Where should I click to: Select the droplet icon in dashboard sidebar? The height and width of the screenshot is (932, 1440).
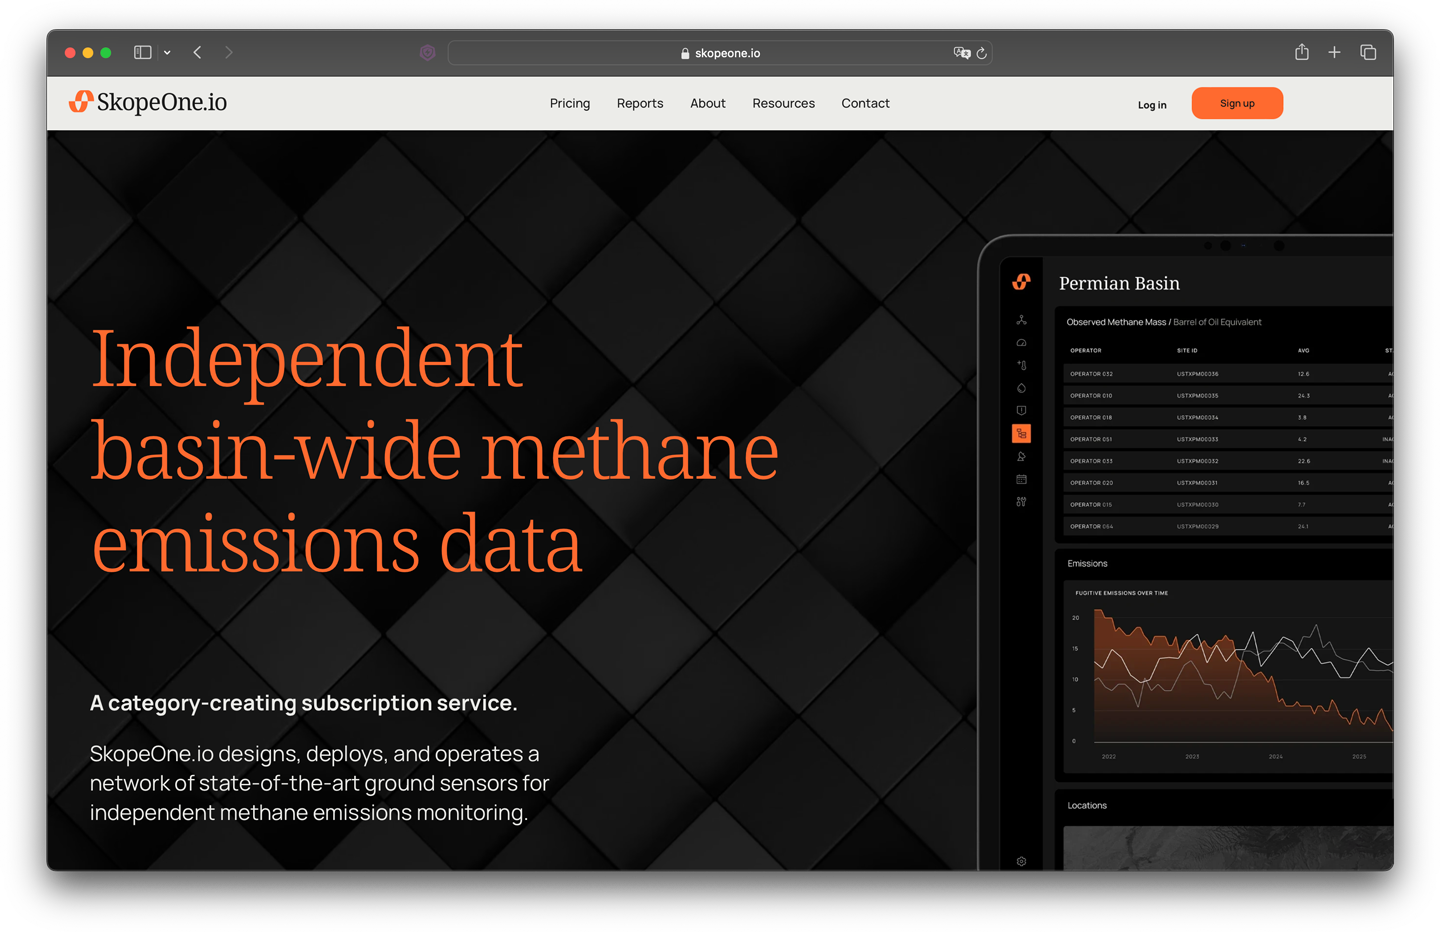pos(1021,388)
